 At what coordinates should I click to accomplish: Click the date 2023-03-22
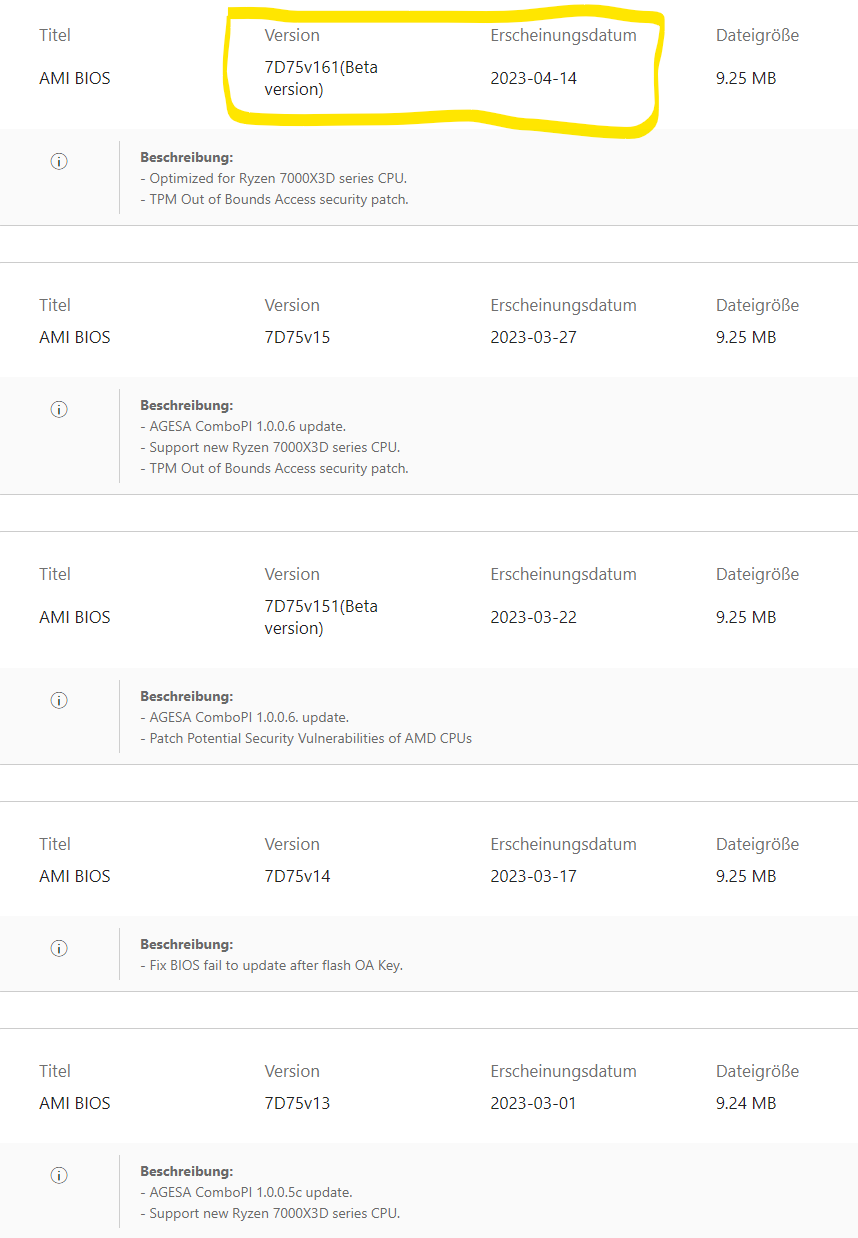coord(533,617)
